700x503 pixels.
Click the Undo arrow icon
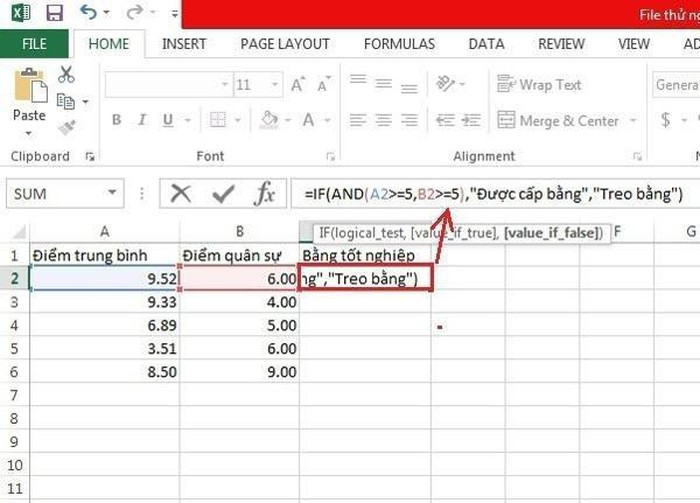pyautogui.click(x=89, y=14)
